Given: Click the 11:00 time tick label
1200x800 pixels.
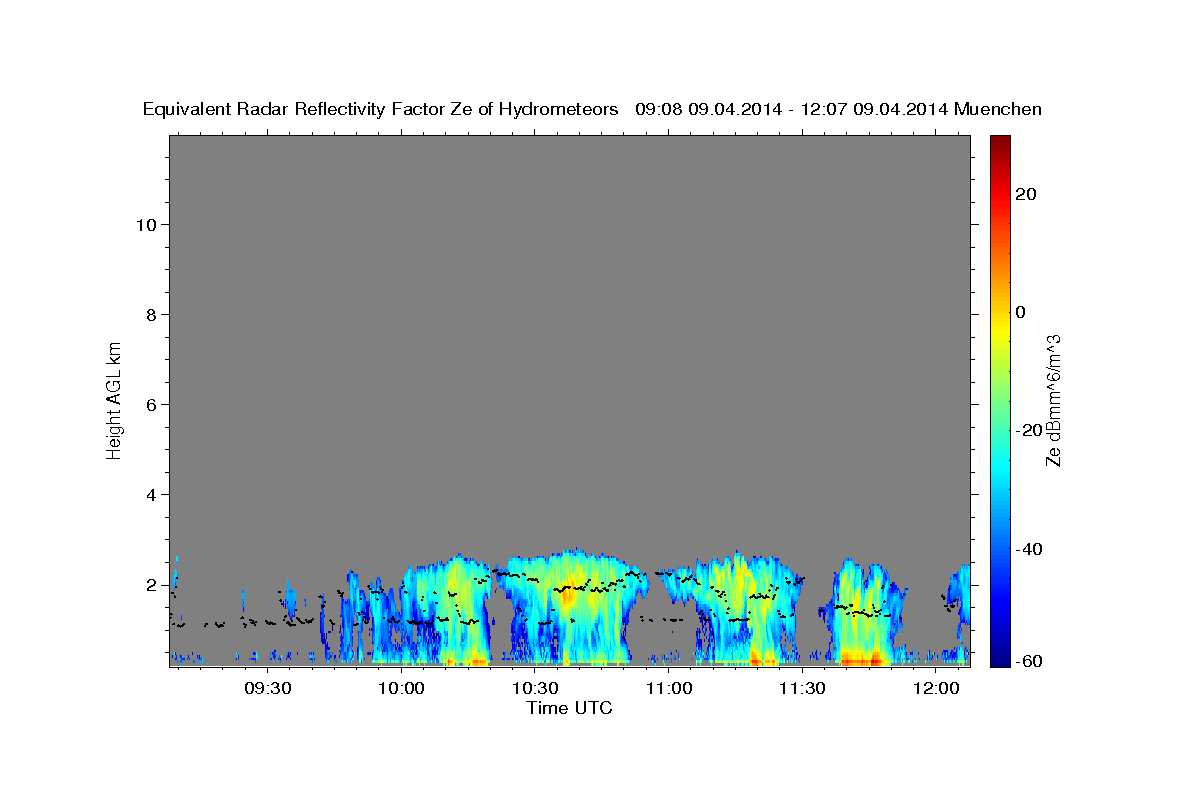Looking at the screenshot, I should click(669, 688).
